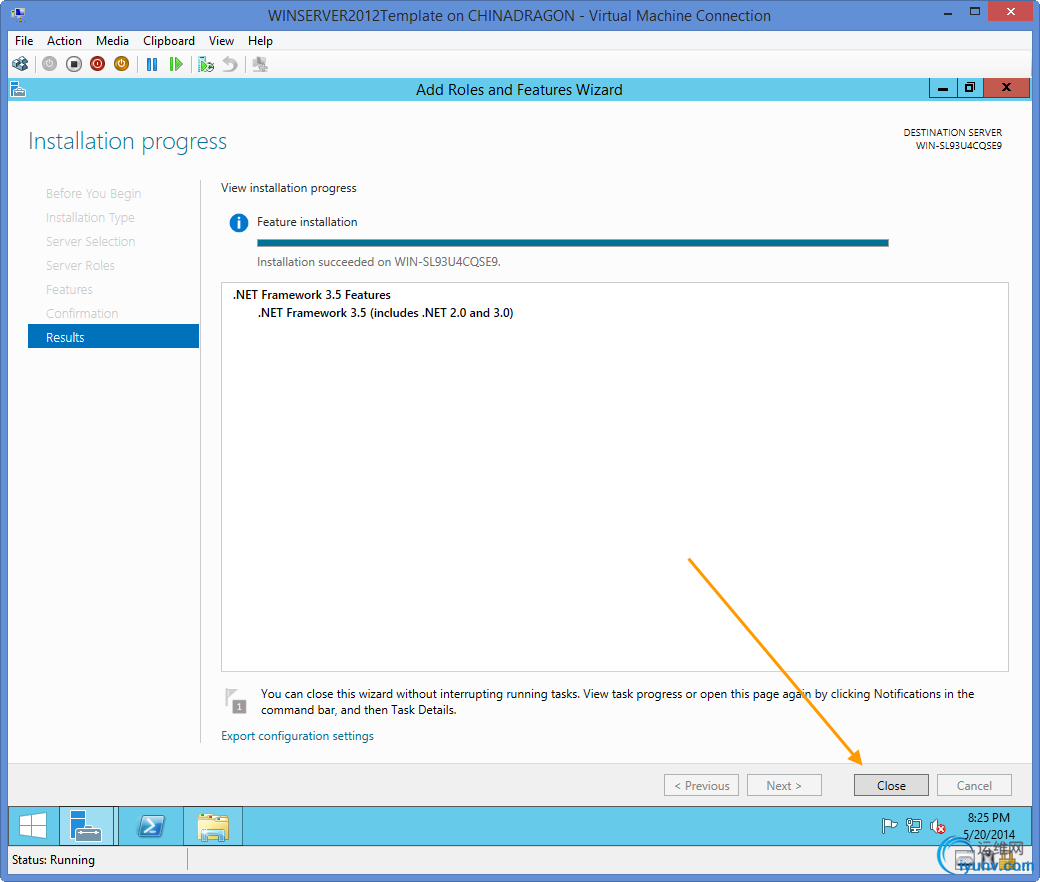Click the Revert undo-arrow toolbar icon
The image size is (1040, 882).
(x=229, y=64)
